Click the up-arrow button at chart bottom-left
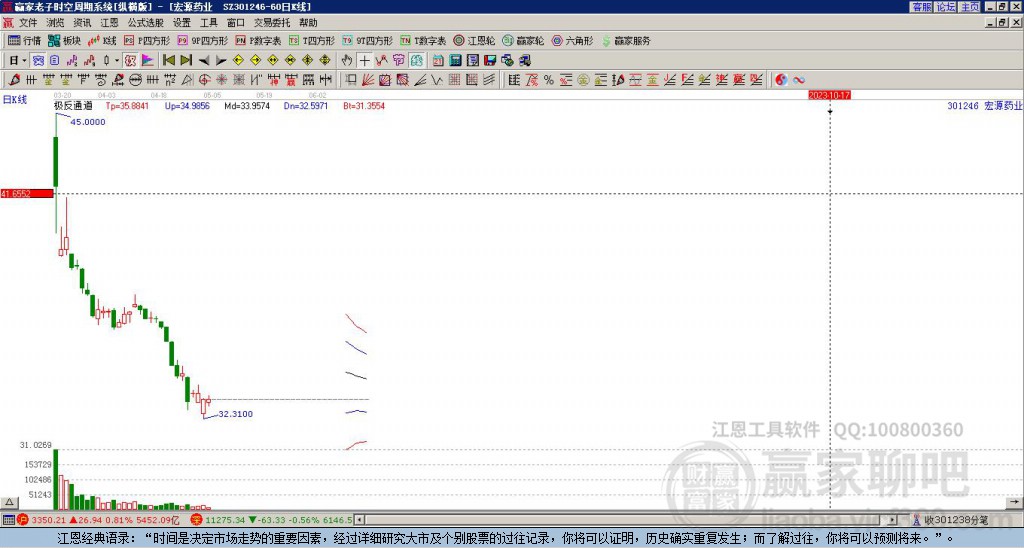This screenshot has width=1024, height=548. point(8,502)
